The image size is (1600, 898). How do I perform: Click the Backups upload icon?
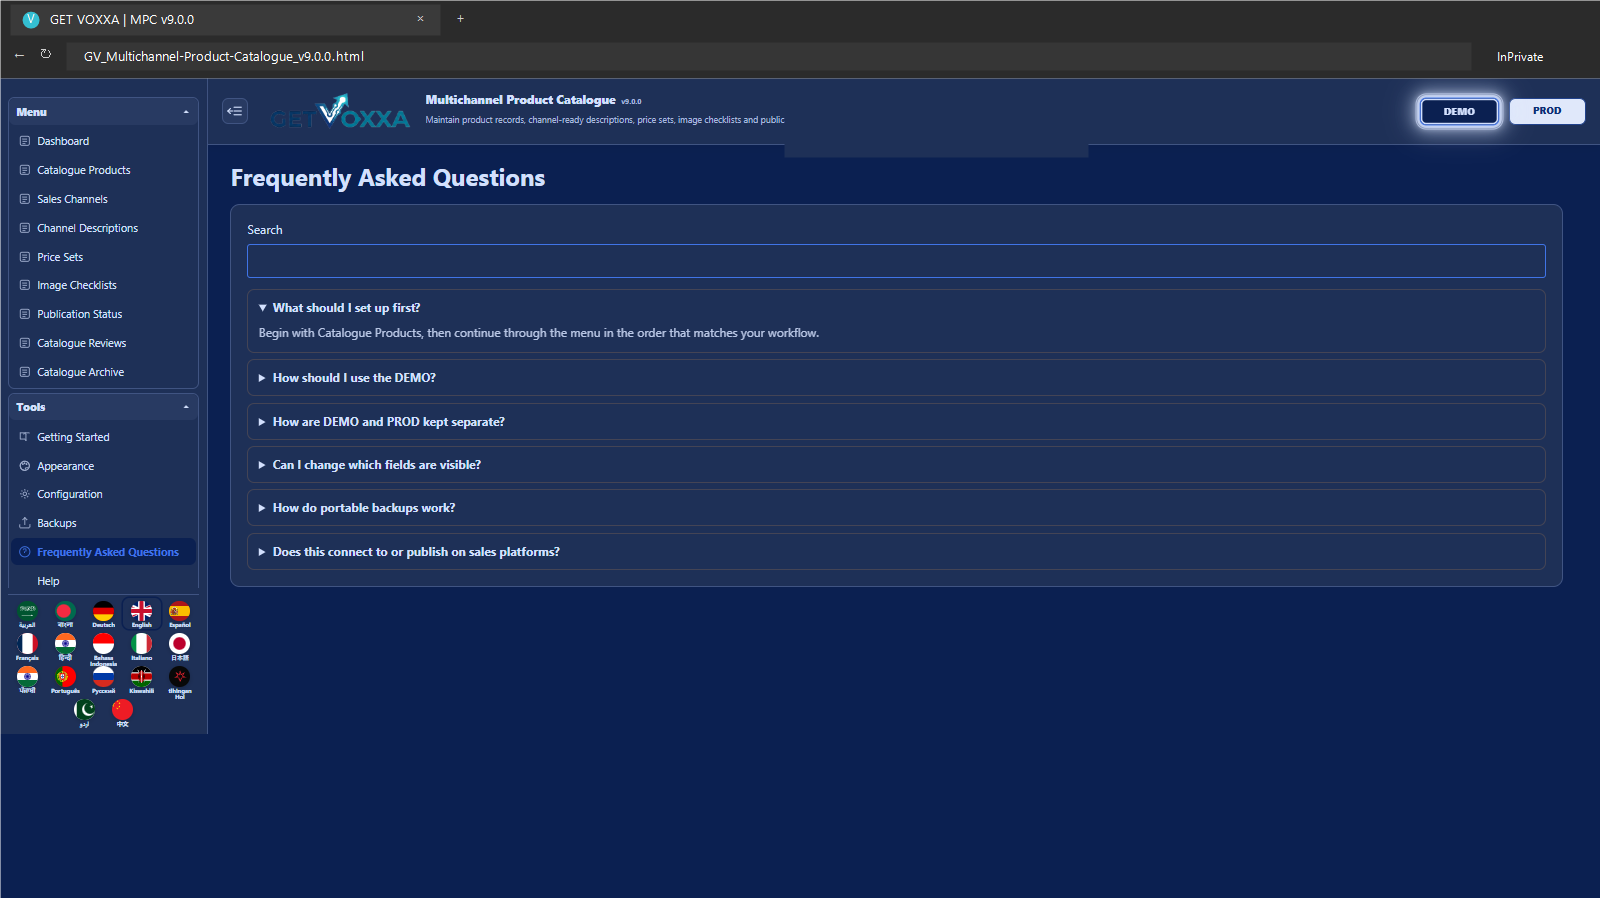[25, 523]
